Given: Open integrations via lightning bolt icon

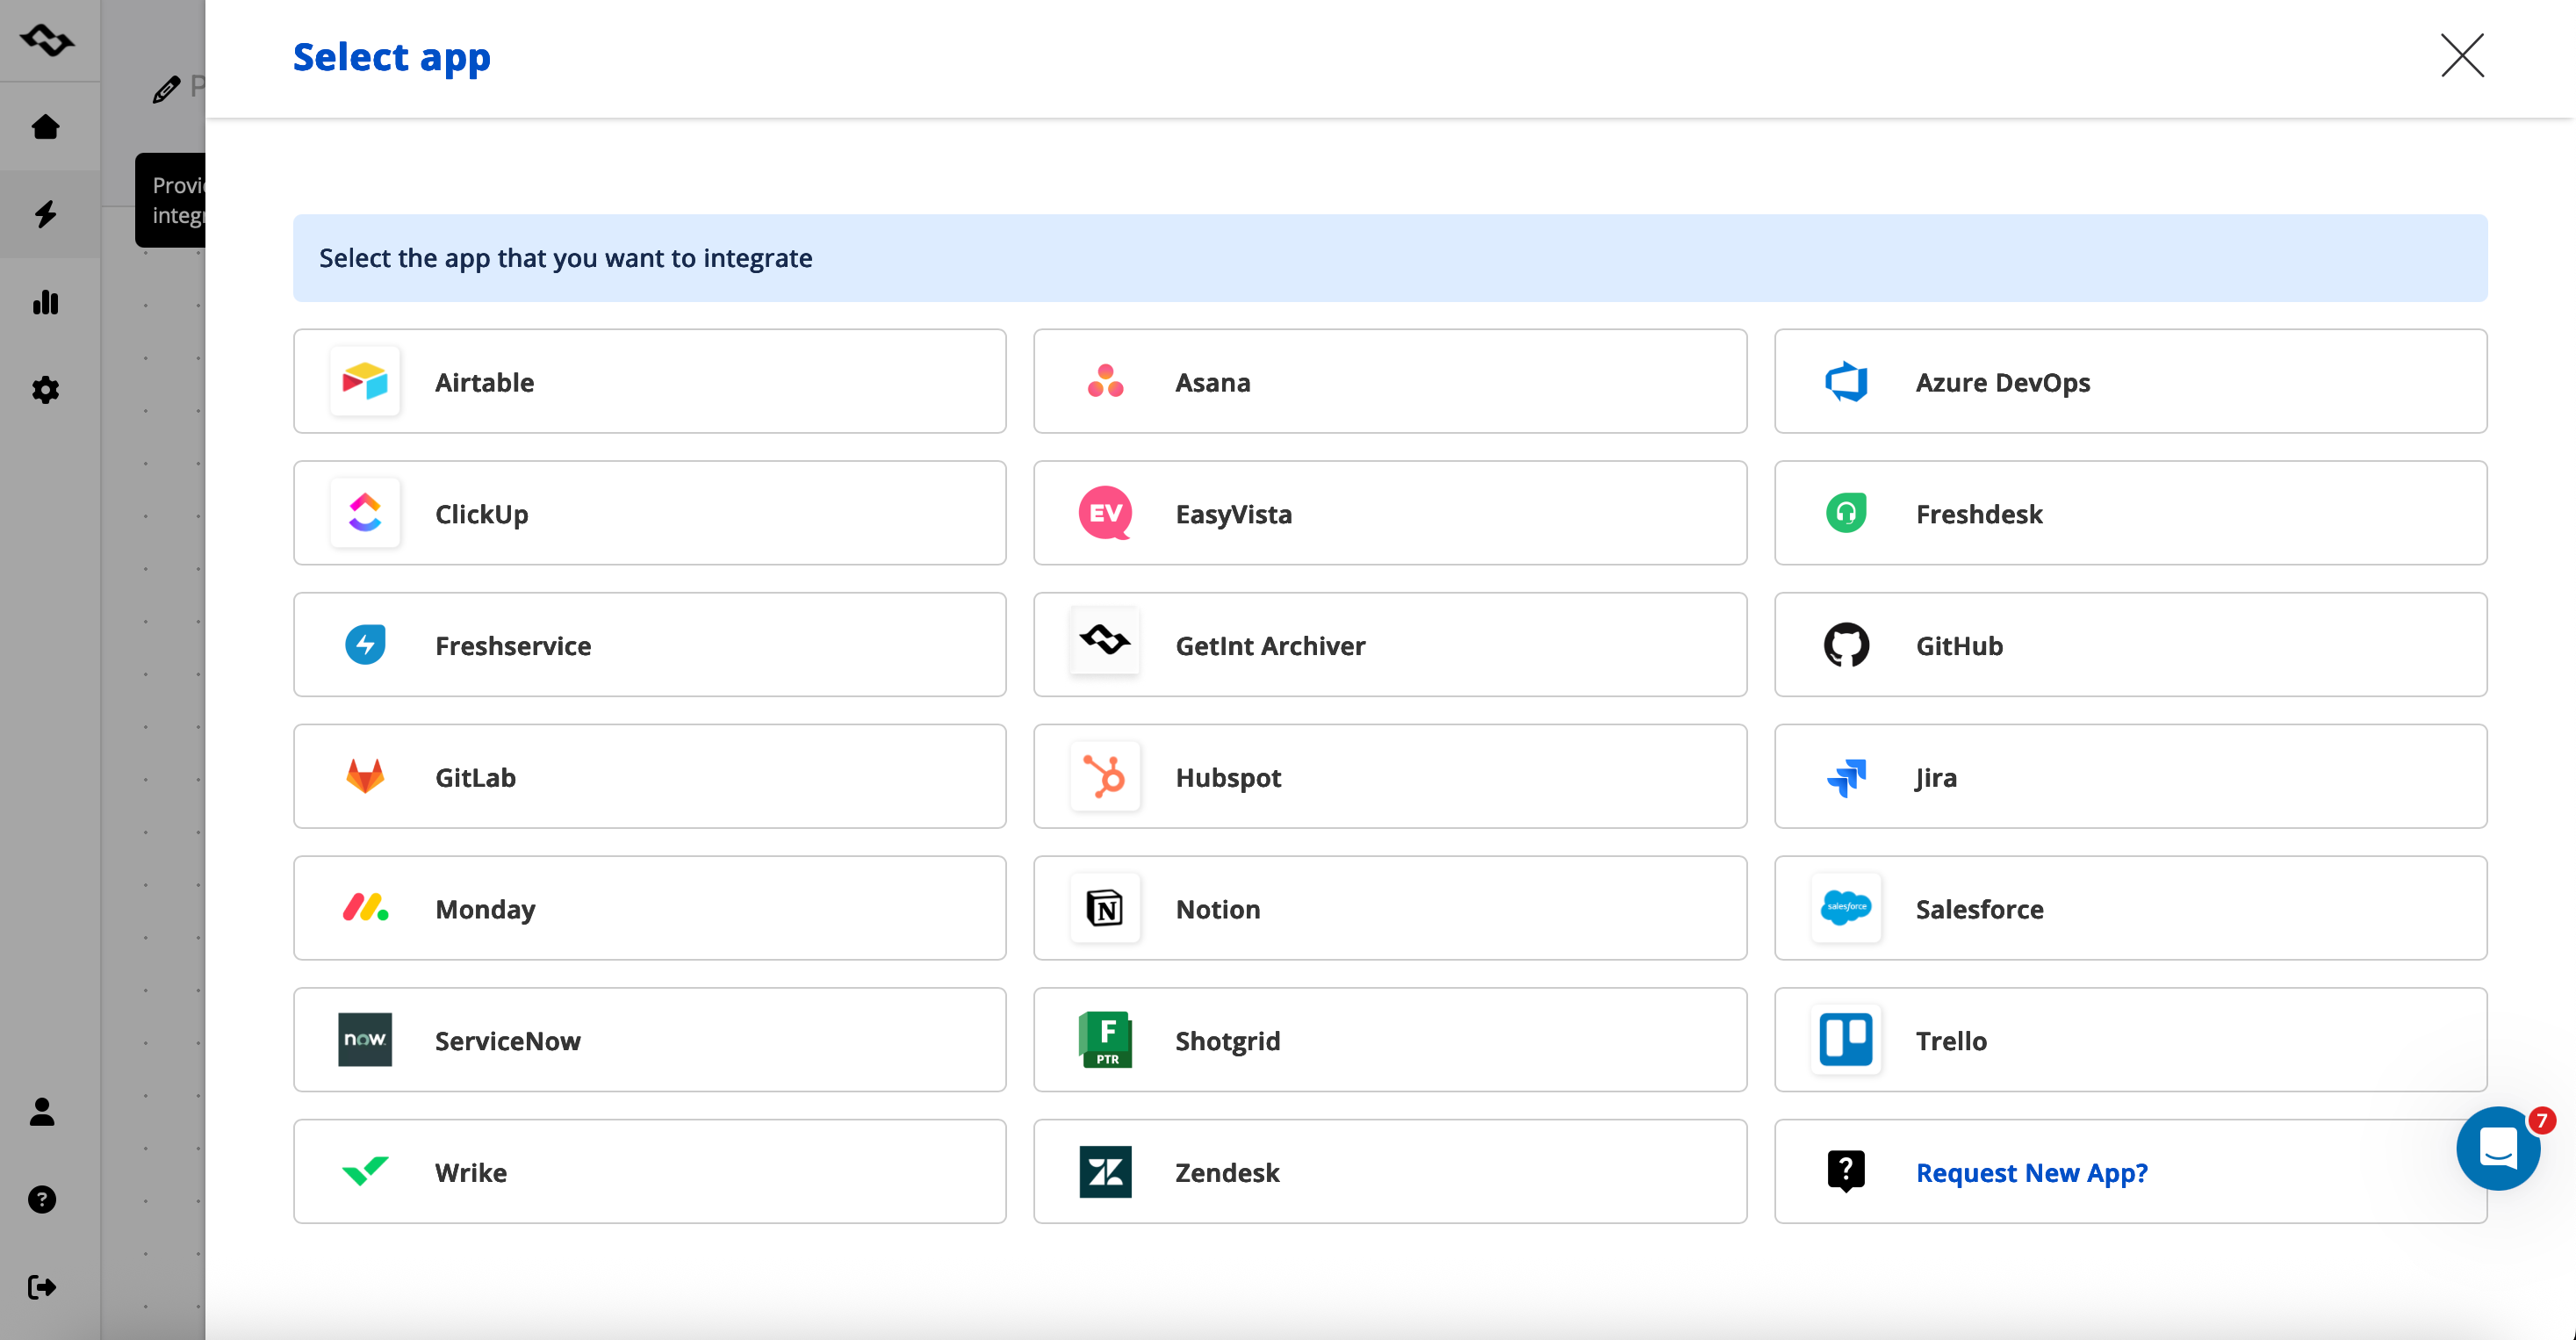Looking at the screenshot, I should pyautogui.click(x=45, y=214).
